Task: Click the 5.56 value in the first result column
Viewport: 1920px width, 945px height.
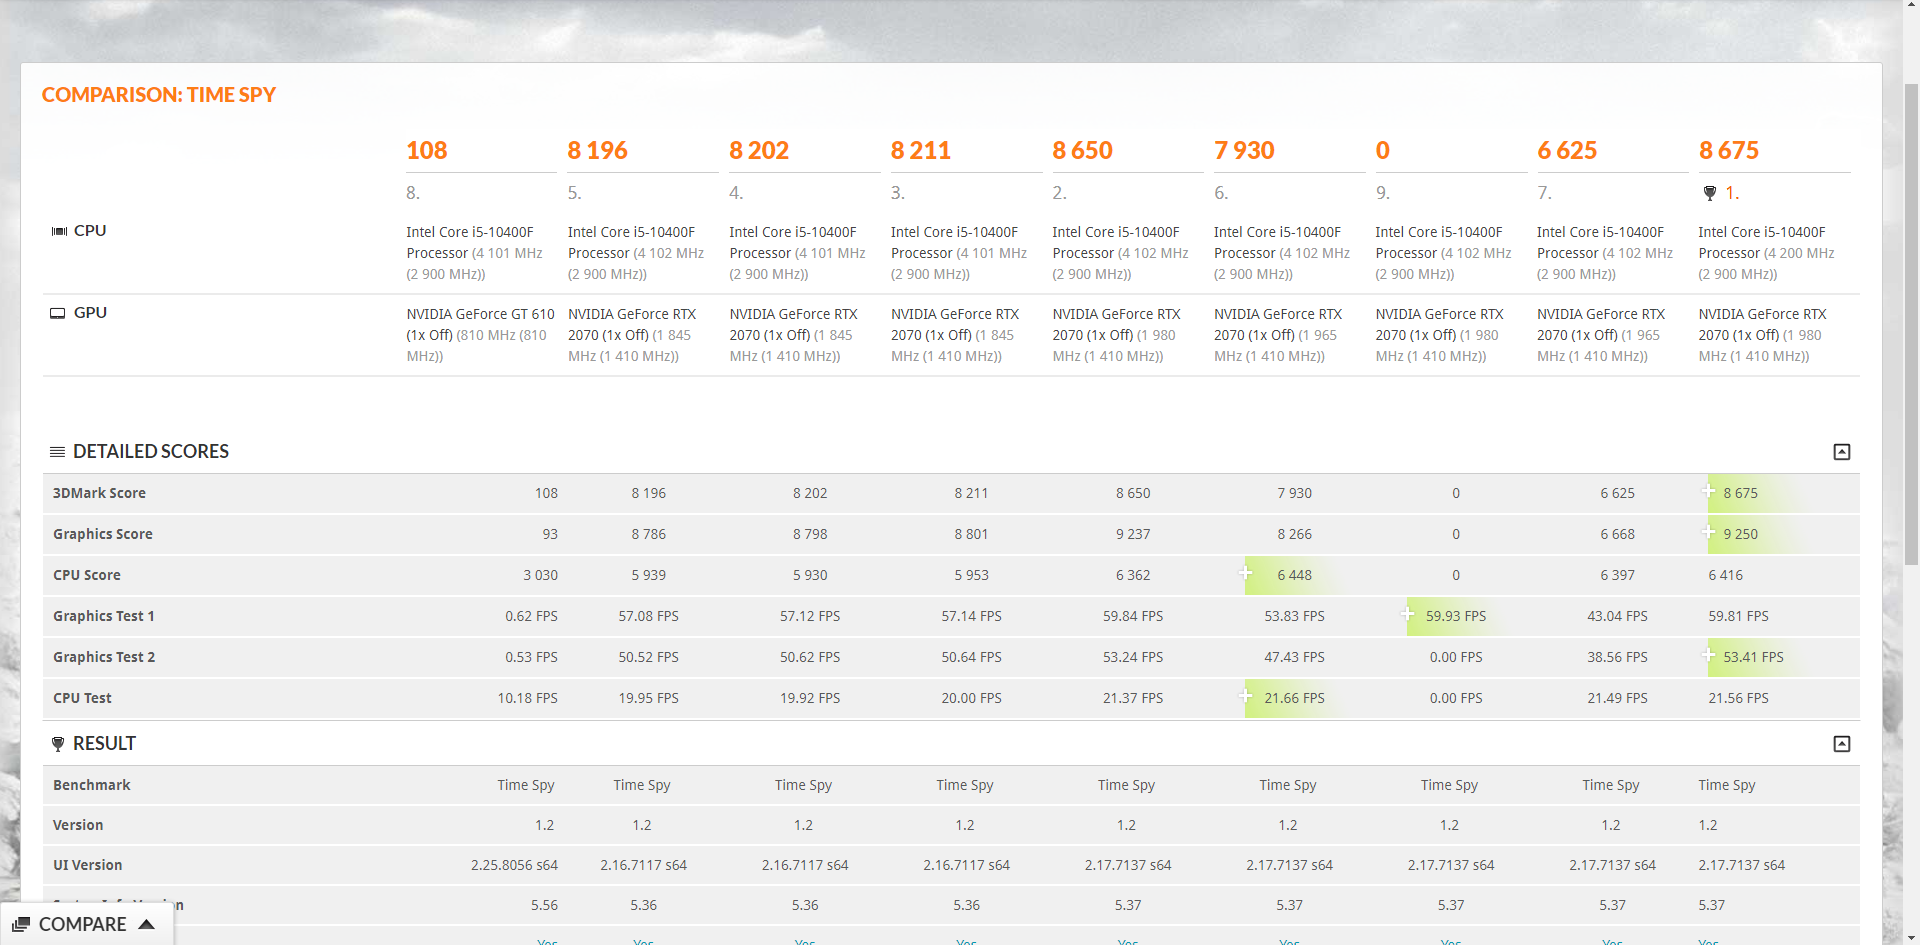Action: (544, 905)
